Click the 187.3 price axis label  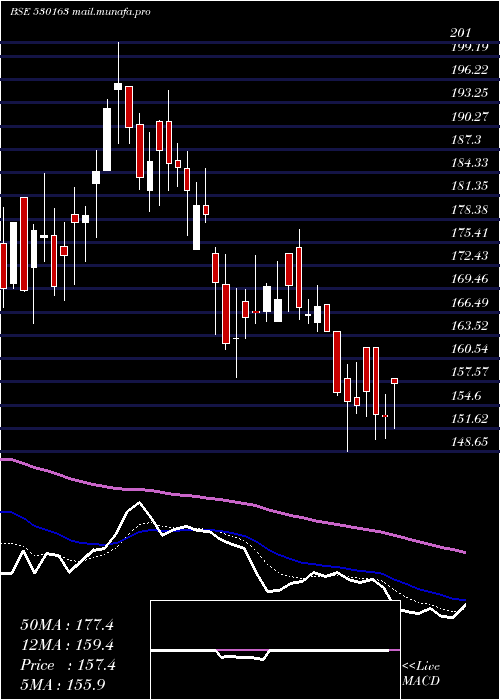point(466,140)
